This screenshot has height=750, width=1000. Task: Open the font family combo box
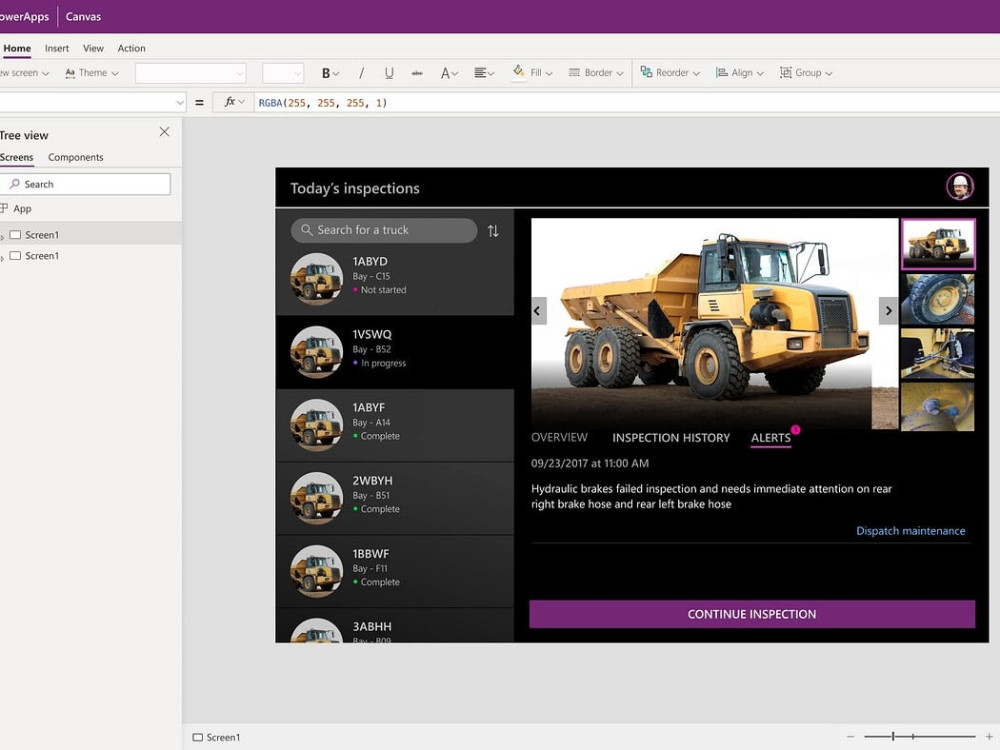(190, 73)
